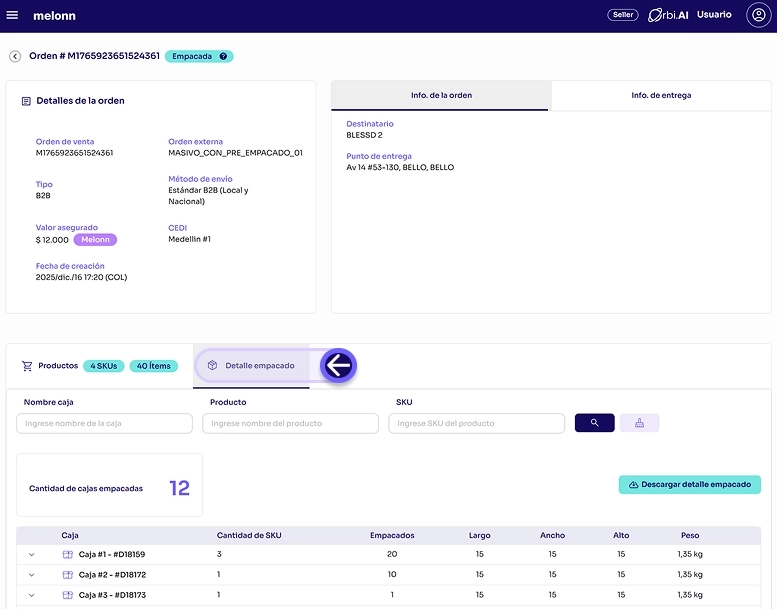Click the Orbi.AI logo in the header
Viewport: 777px width, 609px height.
click(x=668, y=15)
